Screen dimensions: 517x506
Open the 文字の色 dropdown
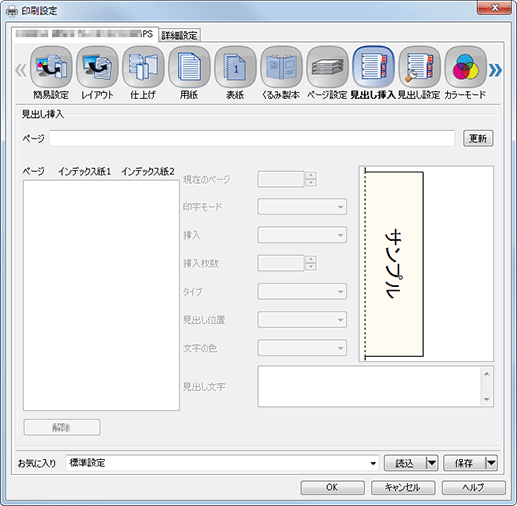tap(302, 348)
